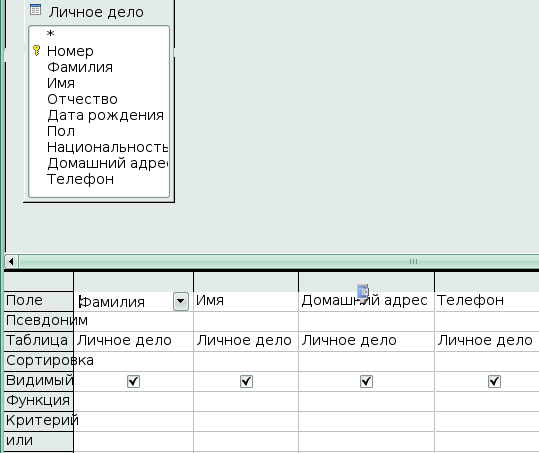The image size is (539, 453).
Task: Click the Псевдоним cell under Домашний адрес column
Action: pyautogui.click(x=366, y=321)
